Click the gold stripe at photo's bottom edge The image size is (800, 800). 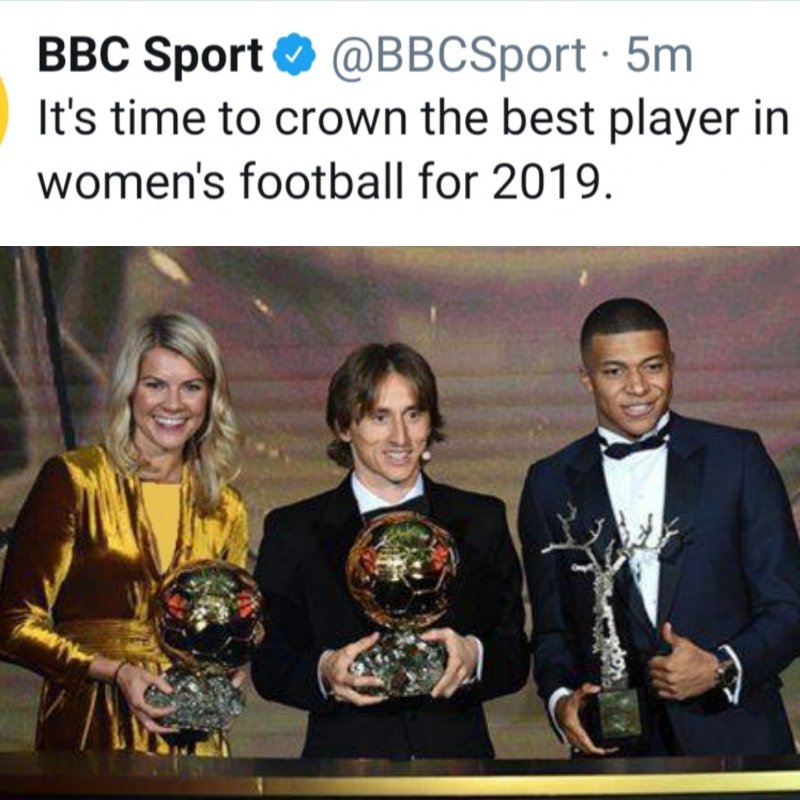(x=531, y=784)
